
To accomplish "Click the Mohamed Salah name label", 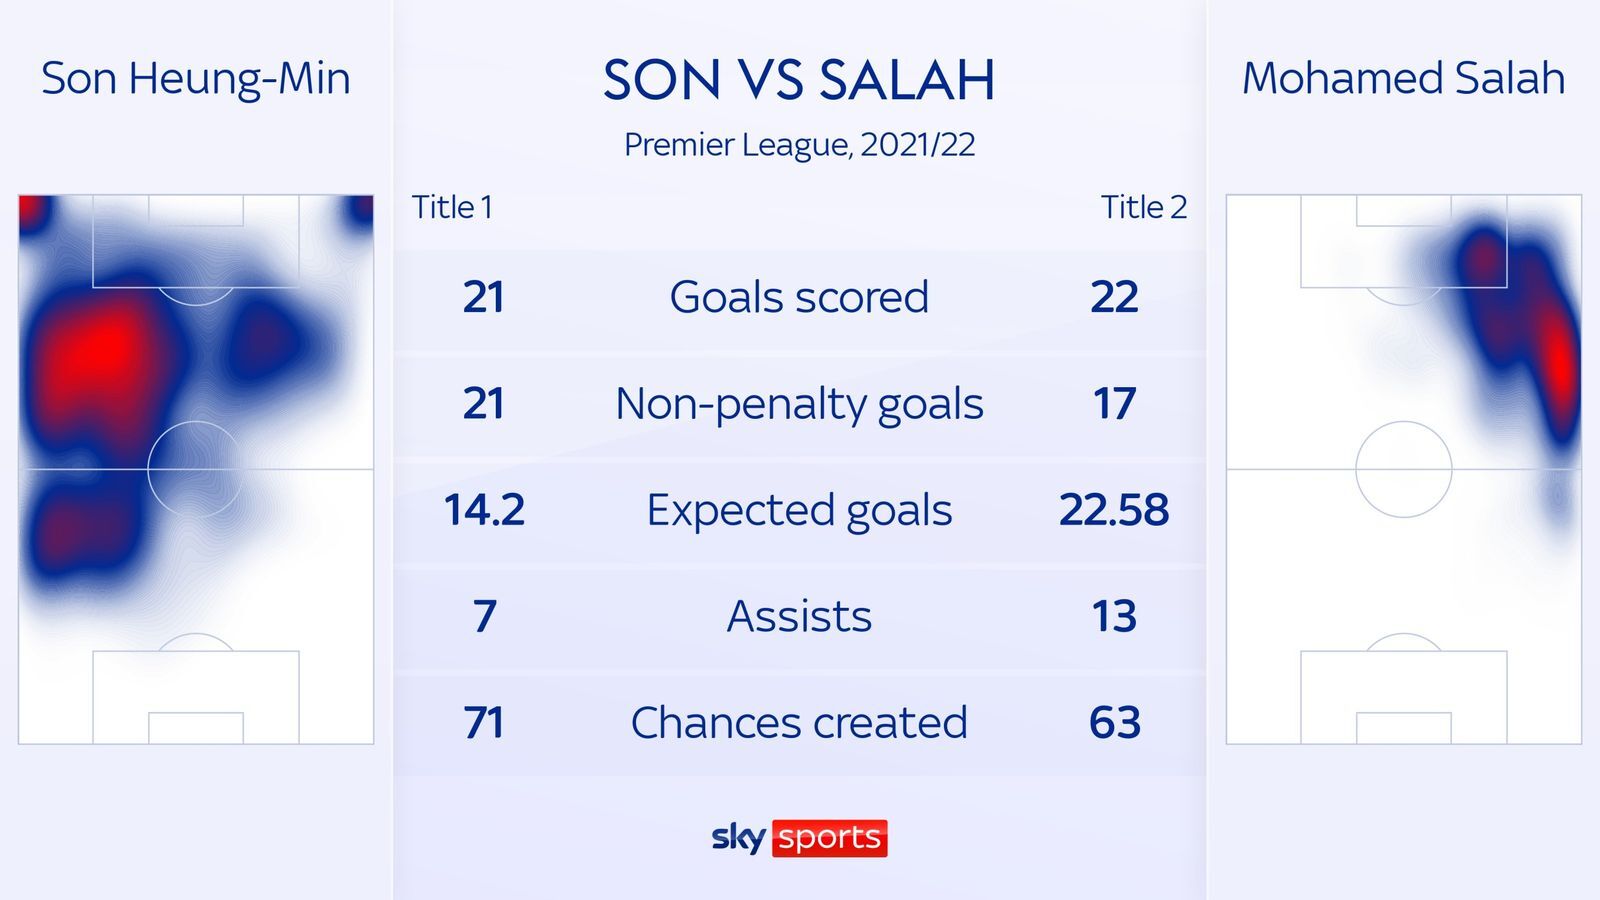I will [x=1404, y=79].
